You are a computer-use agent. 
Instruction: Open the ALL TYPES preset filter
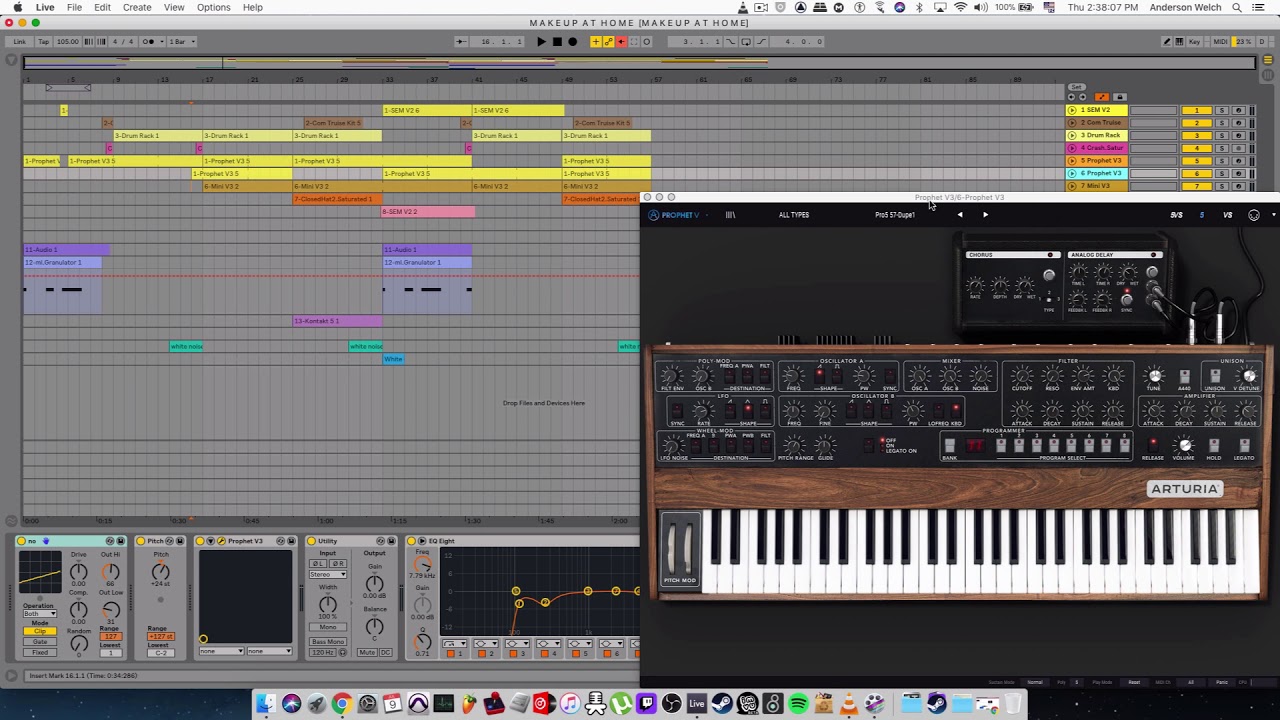point(794,214)
